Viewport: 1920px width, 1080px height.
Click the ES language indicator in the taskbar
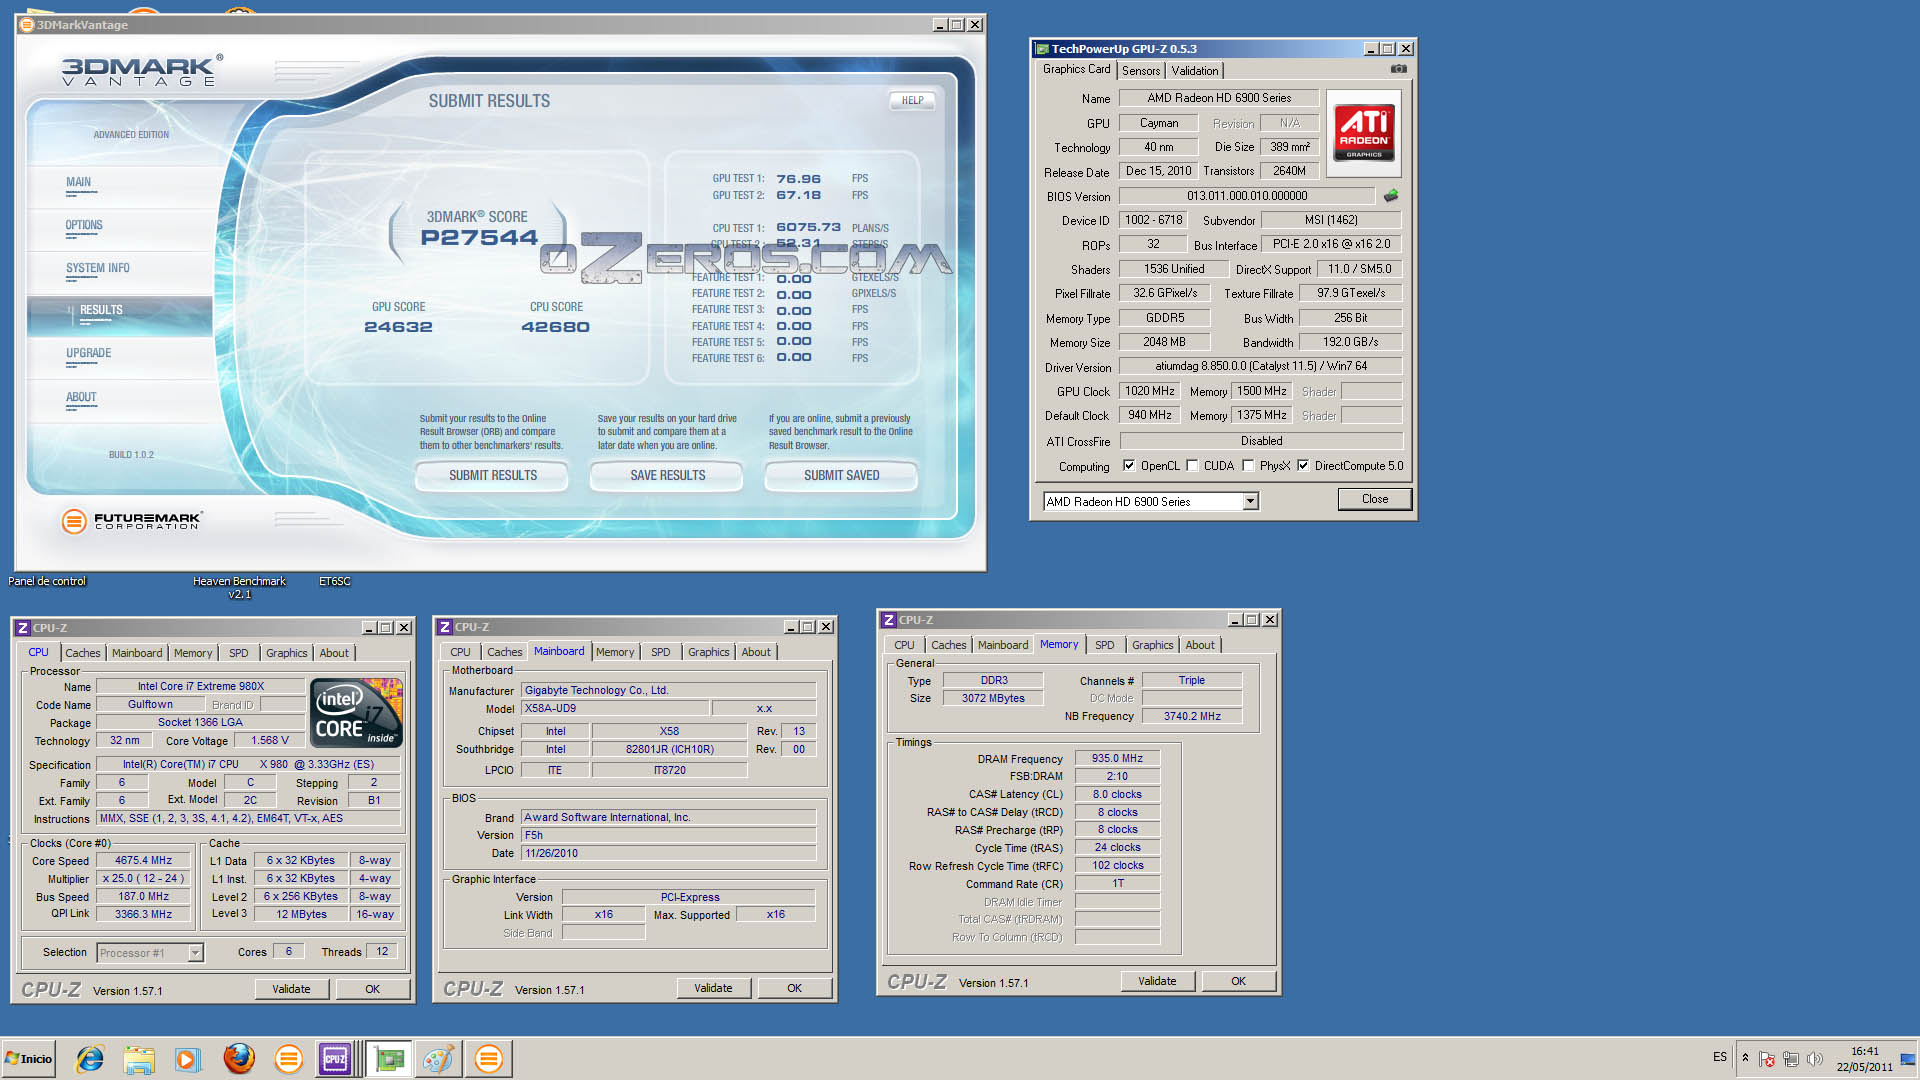point(1719,1057)
